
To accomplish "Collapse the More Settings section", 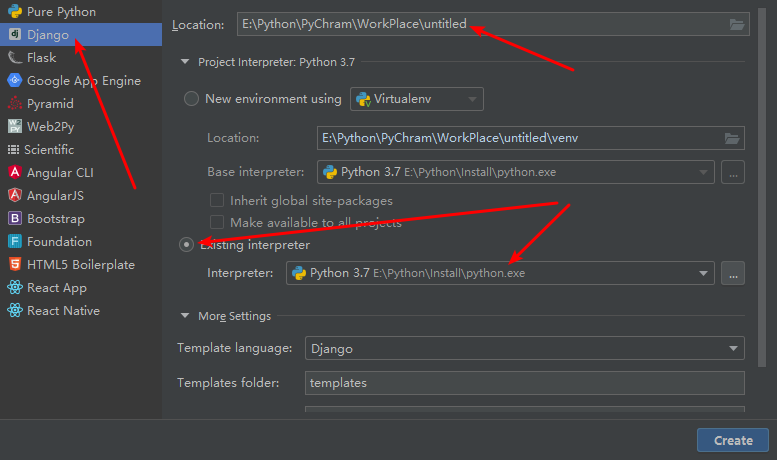I will [x=185, y=316].
